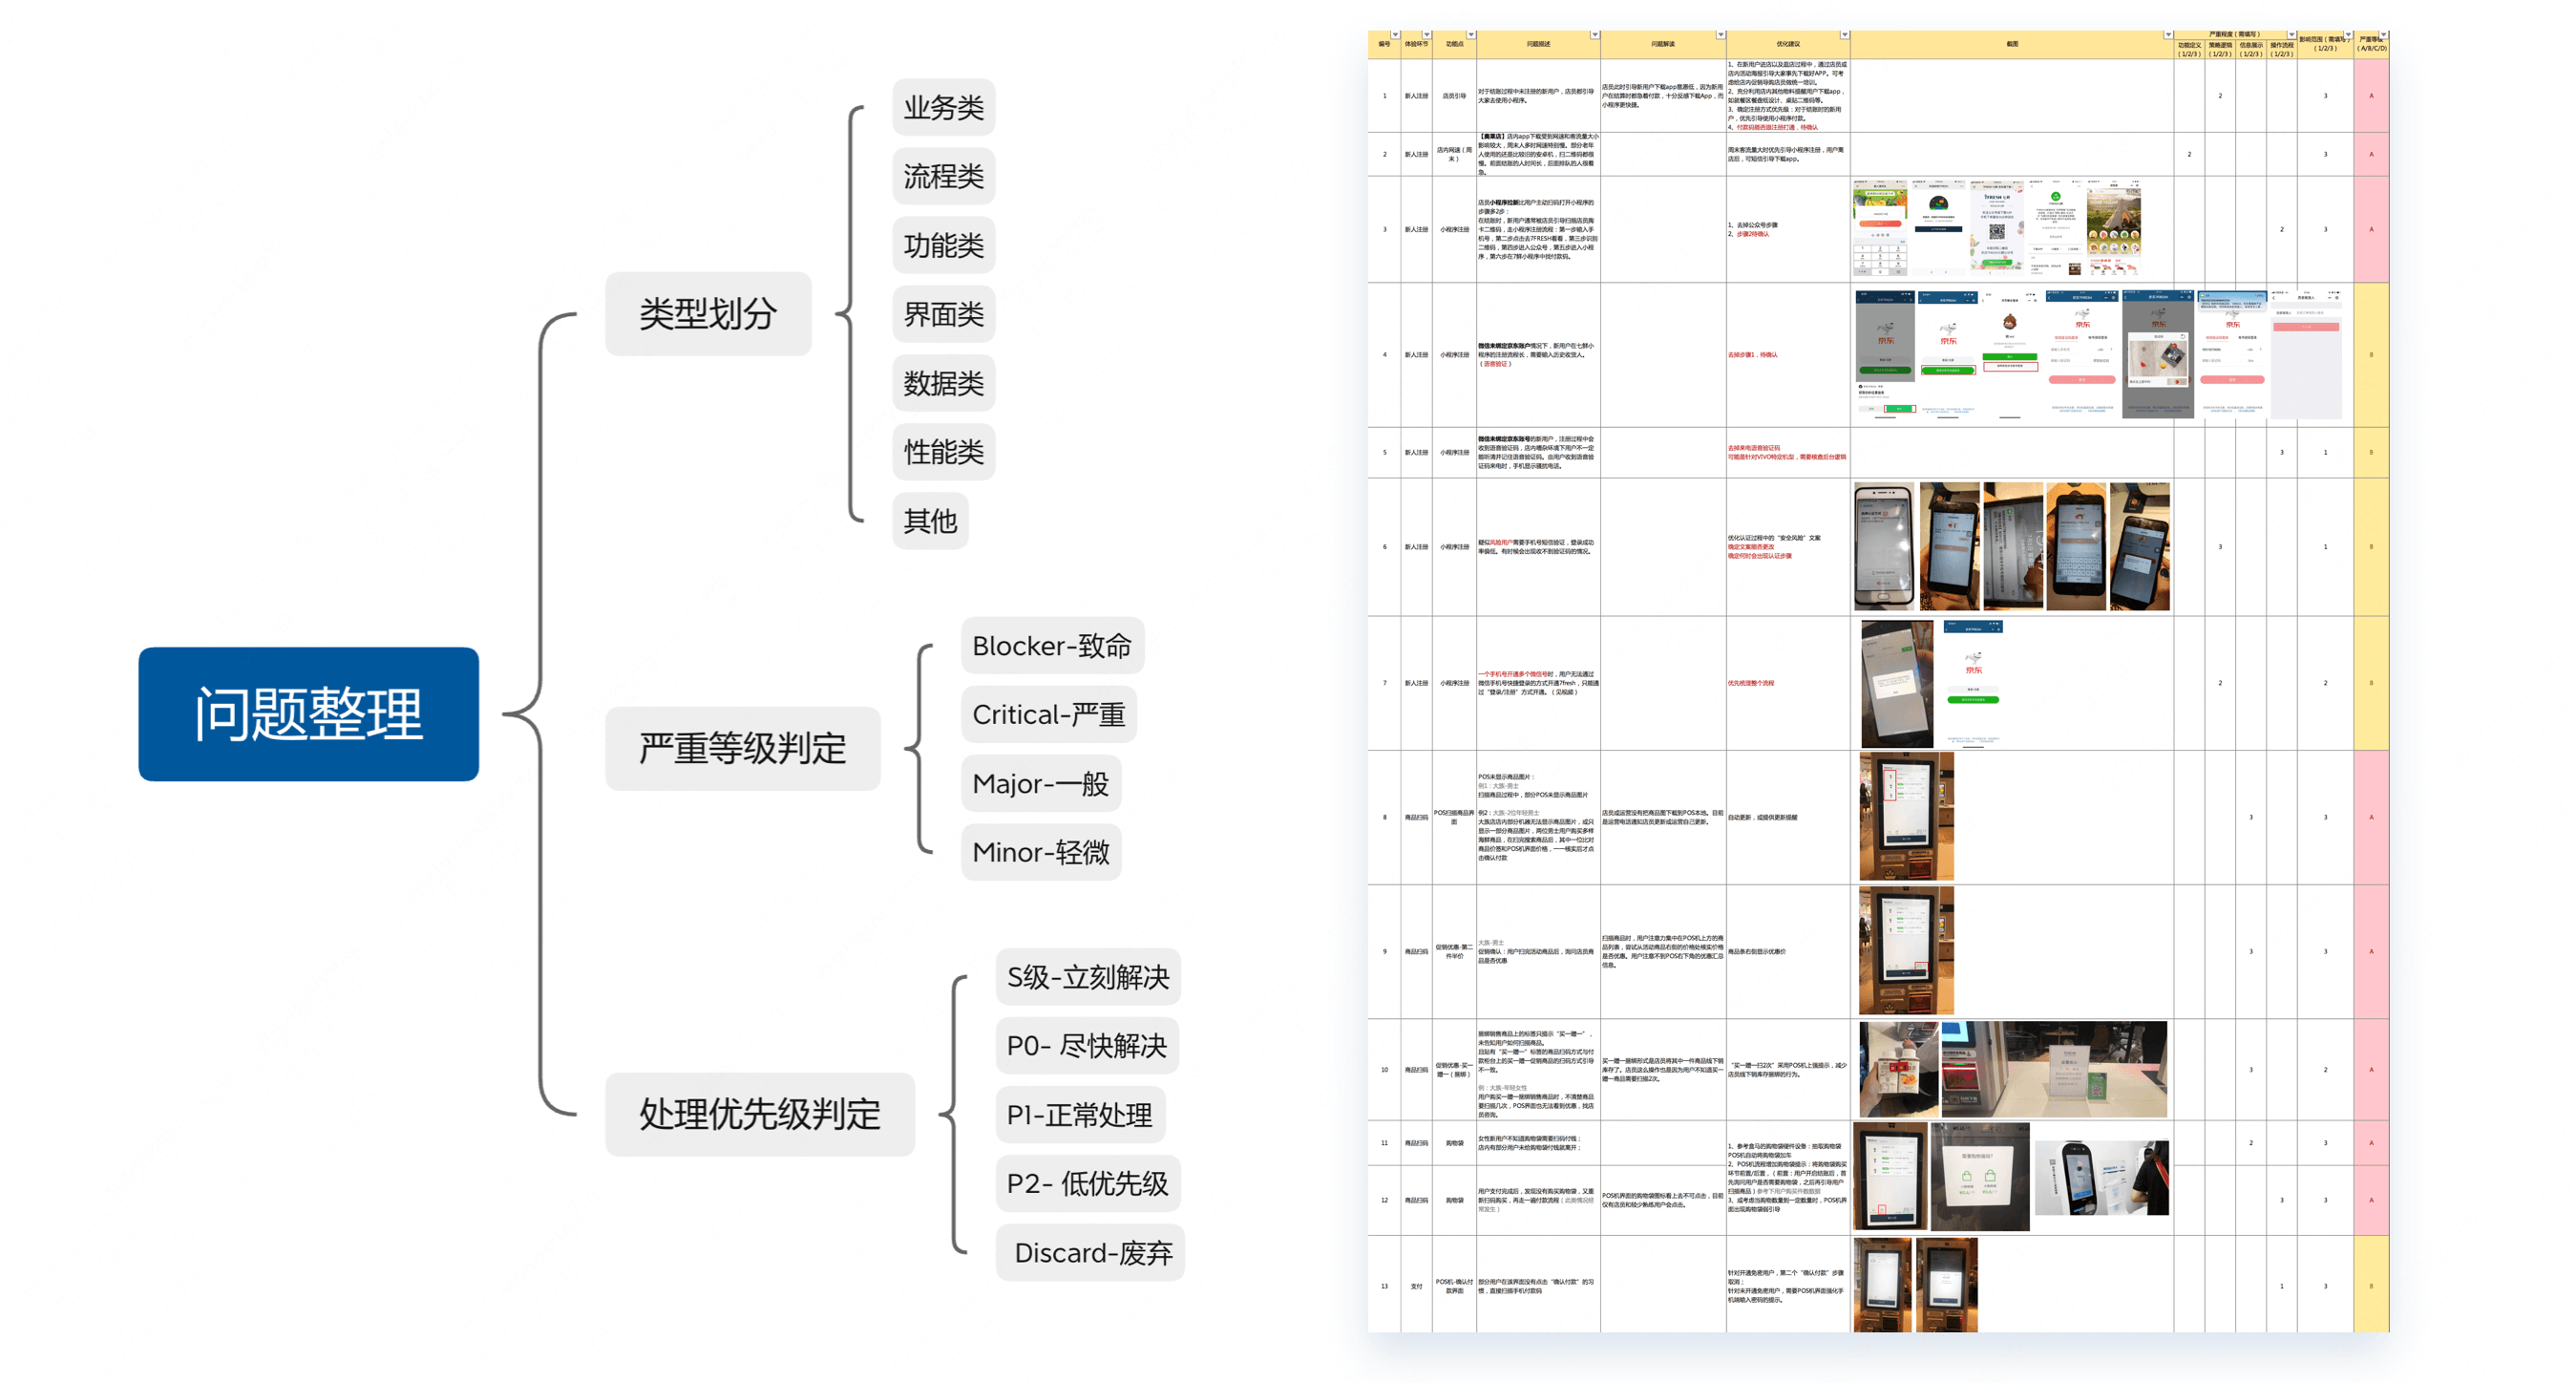Click the Discard-废弃 node

tap(1091, 1252)
